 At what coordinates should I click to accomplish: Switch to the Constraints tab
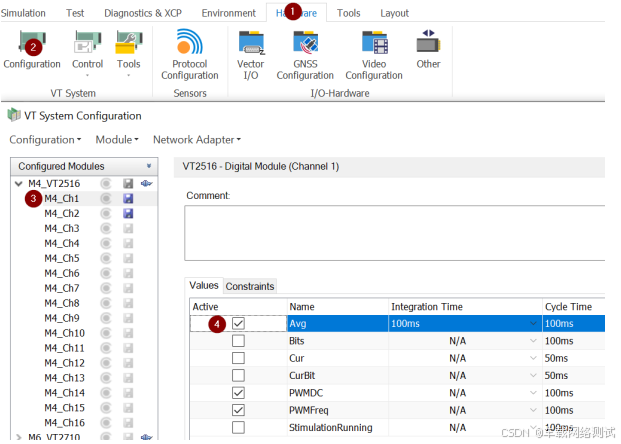click(250, 286)
